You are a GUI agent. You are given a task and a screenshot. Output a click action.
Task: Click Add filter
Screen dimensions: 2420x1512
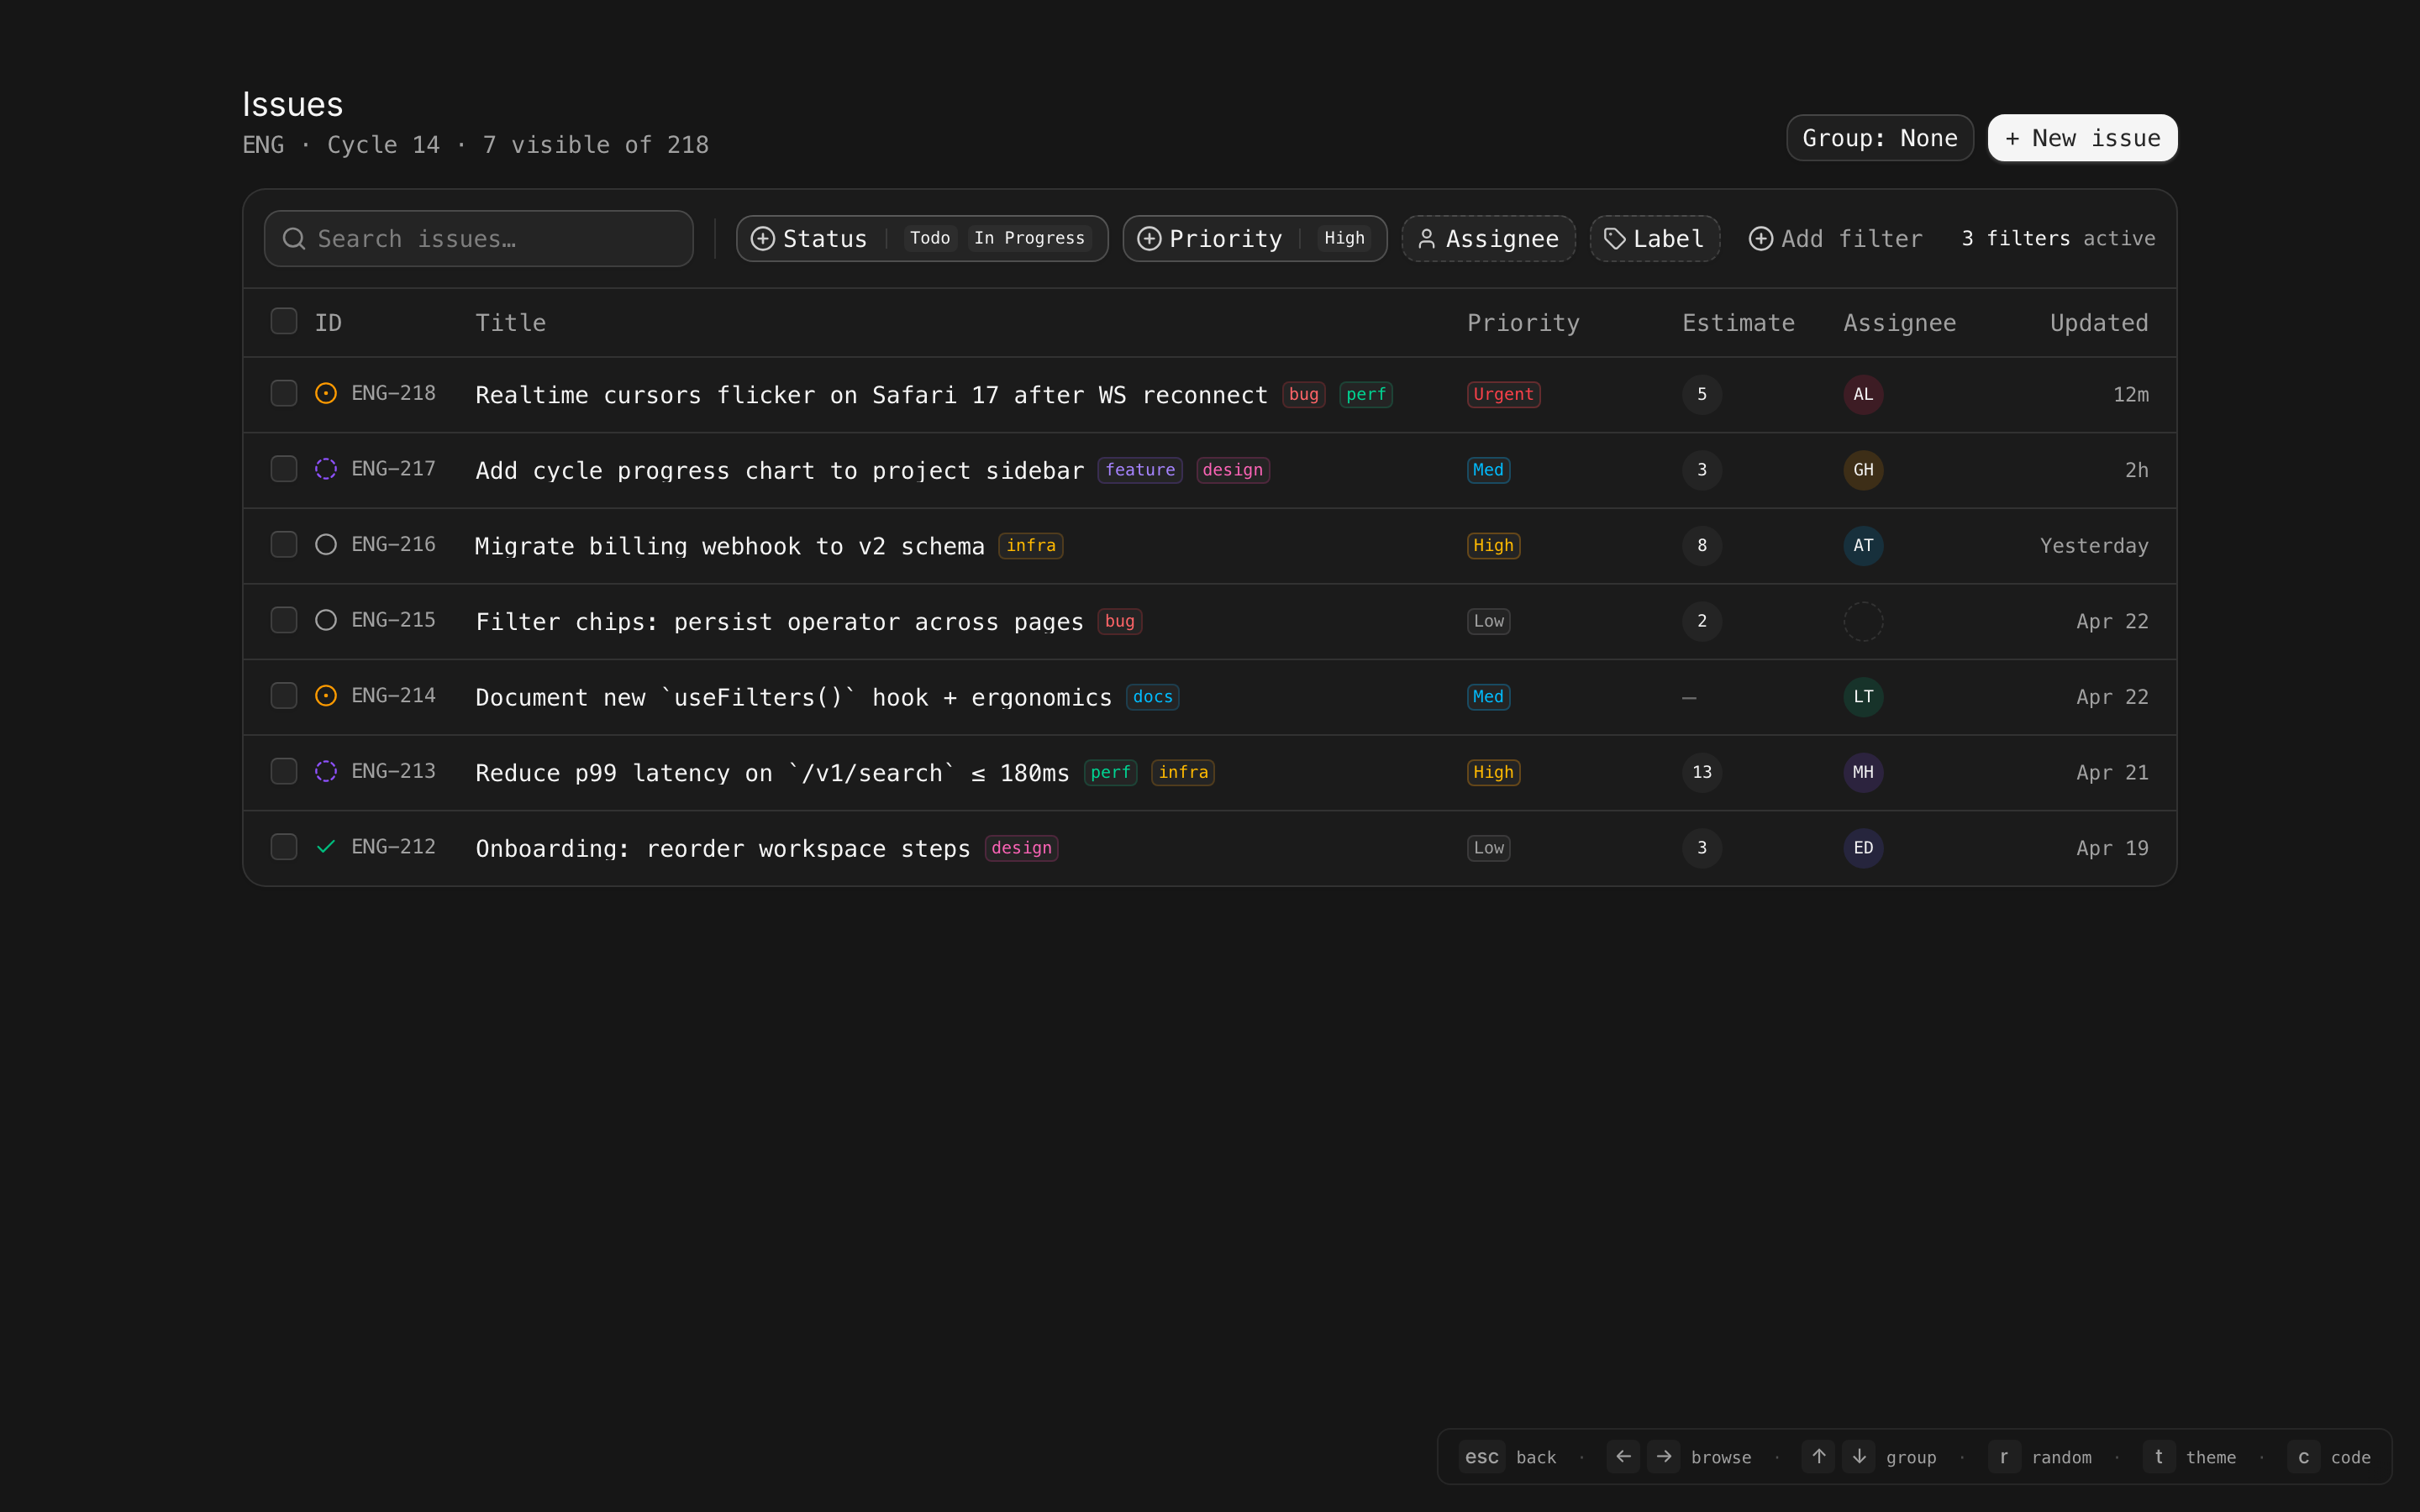[x=1835, y=239]
